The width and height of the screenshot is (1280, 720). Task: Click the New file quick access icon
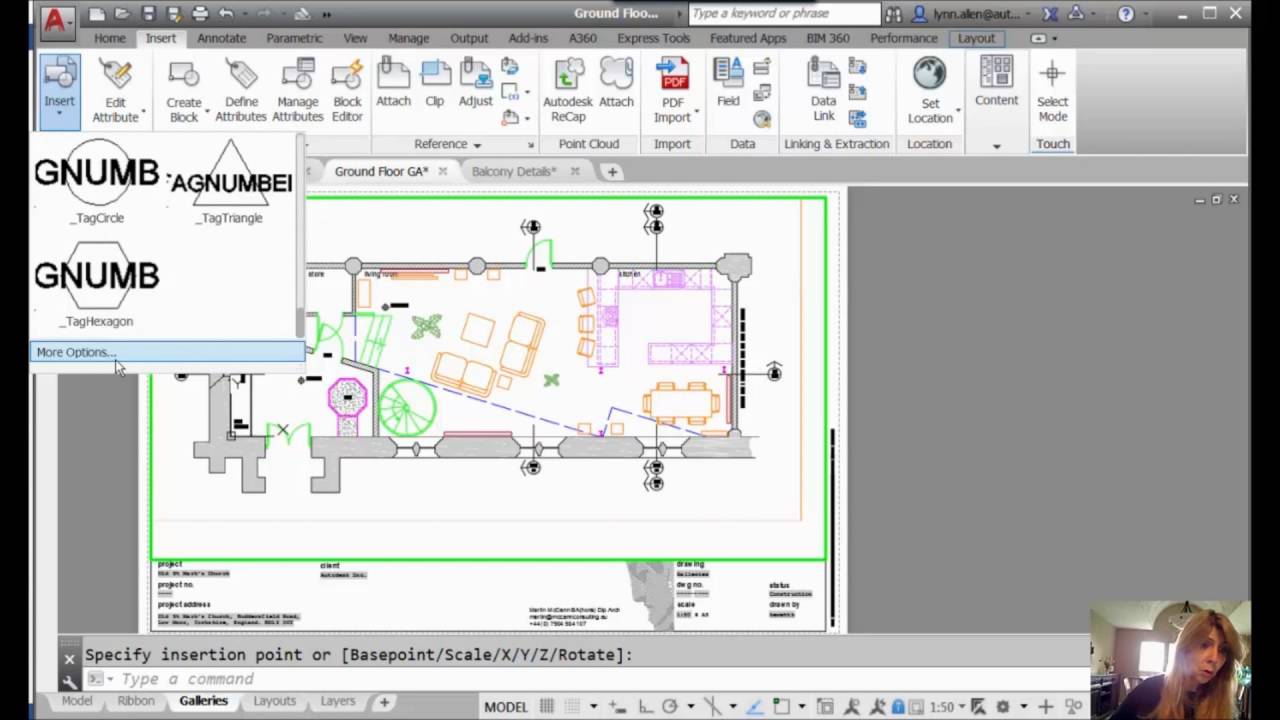[x=96, y=14]
